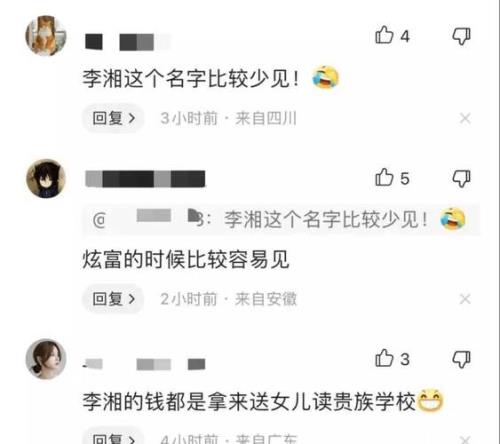Screen dimensions: 500x444
Task: Reply to the comment from 安徽
Action: tap(113, 299)
